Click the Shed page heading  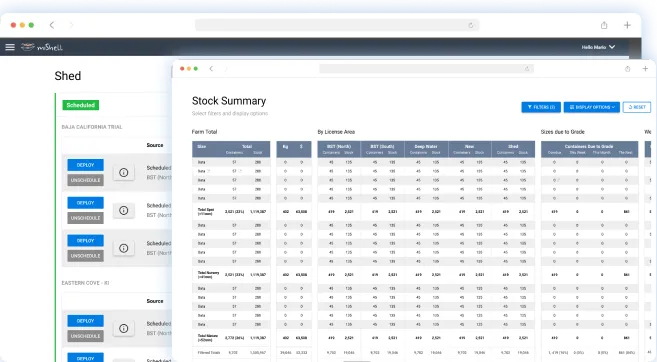click(x=67, y=76)
